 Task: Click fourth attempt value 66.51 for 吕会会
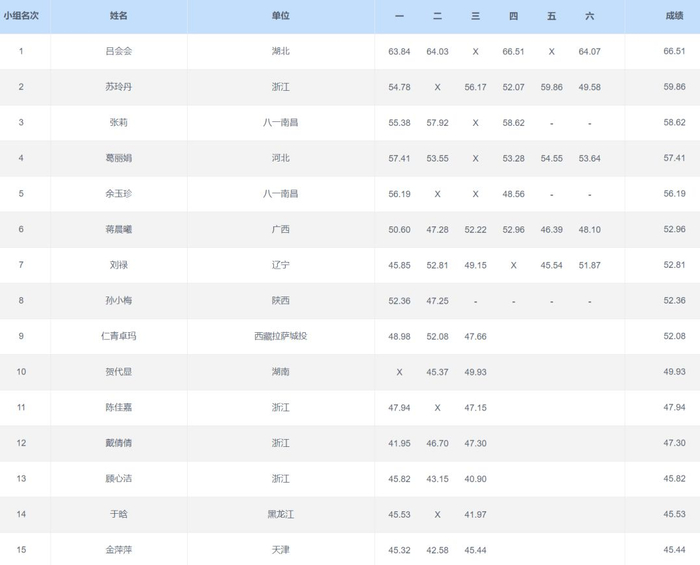click(x=513, y=51)
